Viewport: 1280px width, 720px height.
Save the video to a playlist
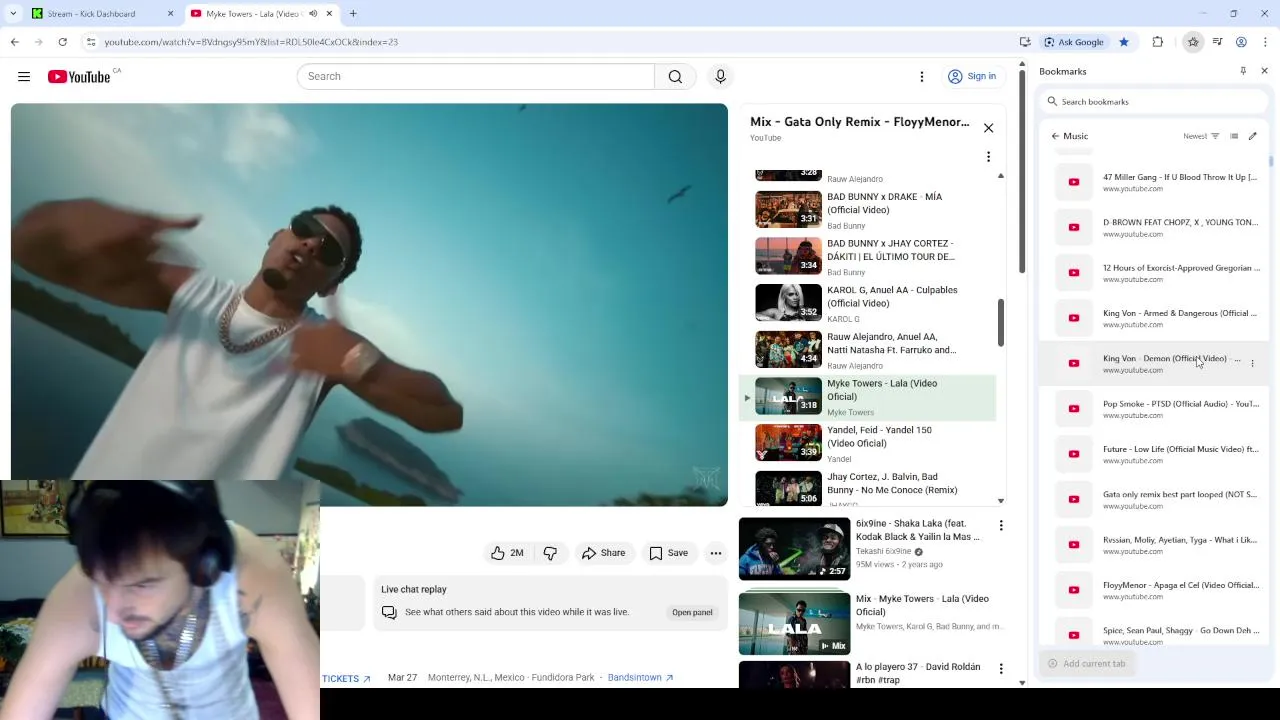668,553
